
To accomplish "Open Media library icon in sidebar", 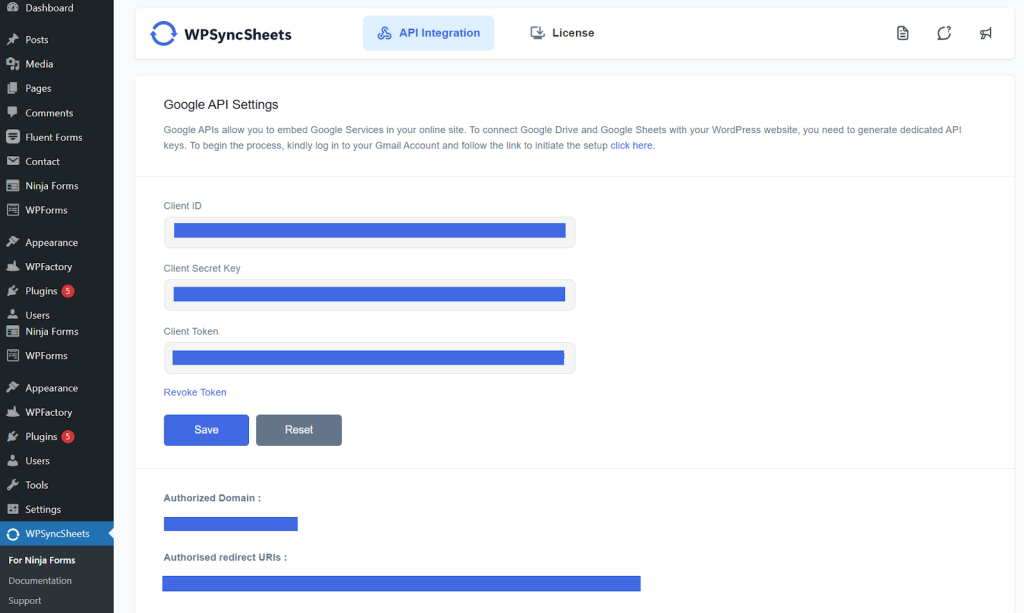I will click(12, 63).
